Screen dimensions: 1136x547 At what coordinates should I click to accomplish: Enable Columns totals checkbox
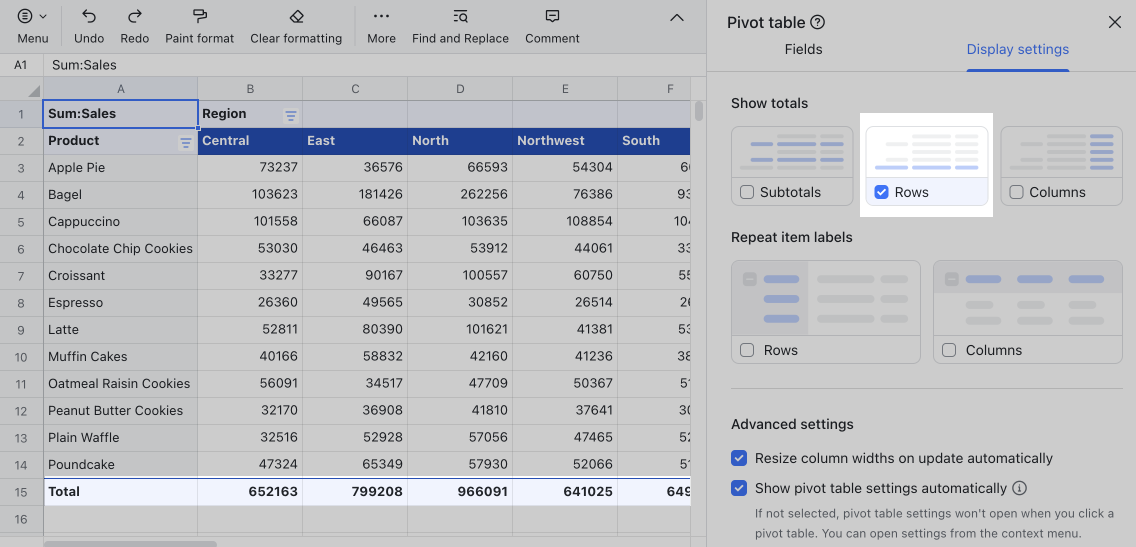coord(1017,192)
